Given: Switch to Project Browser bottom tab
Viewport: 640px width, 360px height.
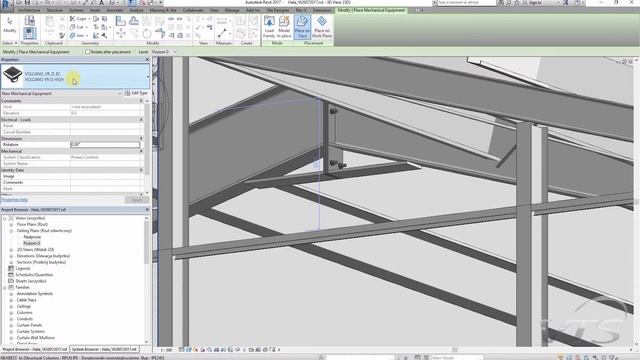Looking at the screenshot, I should [x=35, y=349].
